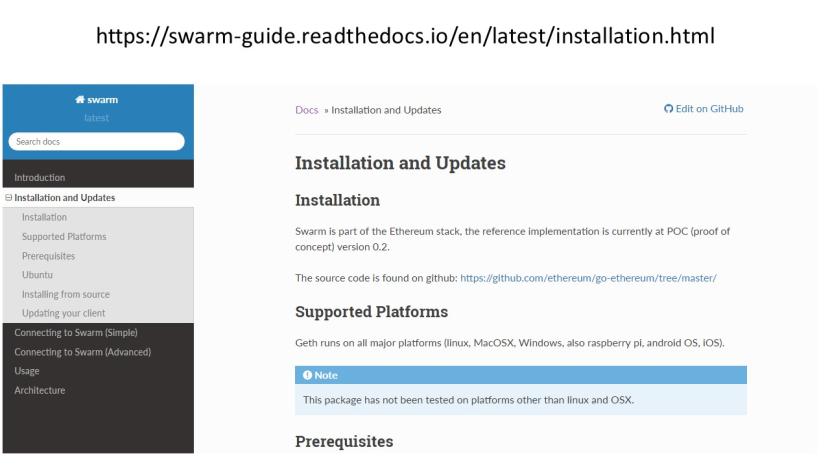Open the Introduction page in sidebar
Viewport: 830px width, 467px height.
[40, 178]
